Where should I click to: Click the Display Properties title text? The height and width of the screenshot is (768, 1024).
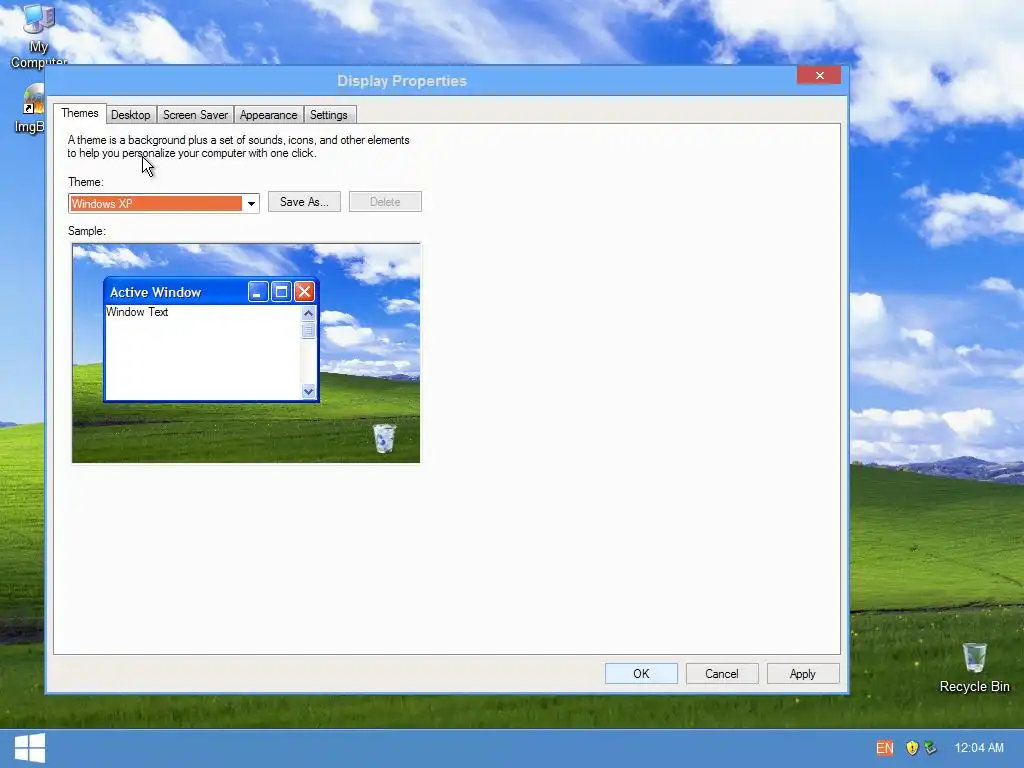(402, 81)
